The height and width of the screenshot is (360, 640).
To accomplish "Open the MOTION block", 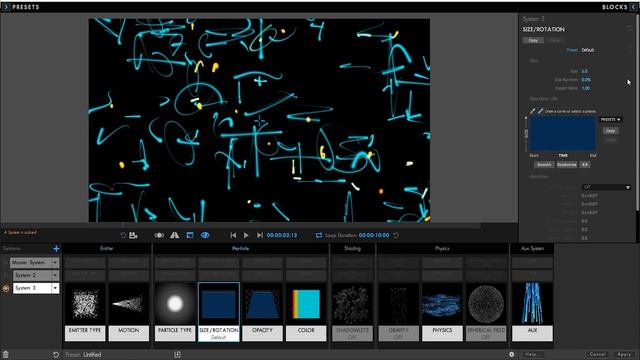I will pyautogui.click(x=129, y=312).
